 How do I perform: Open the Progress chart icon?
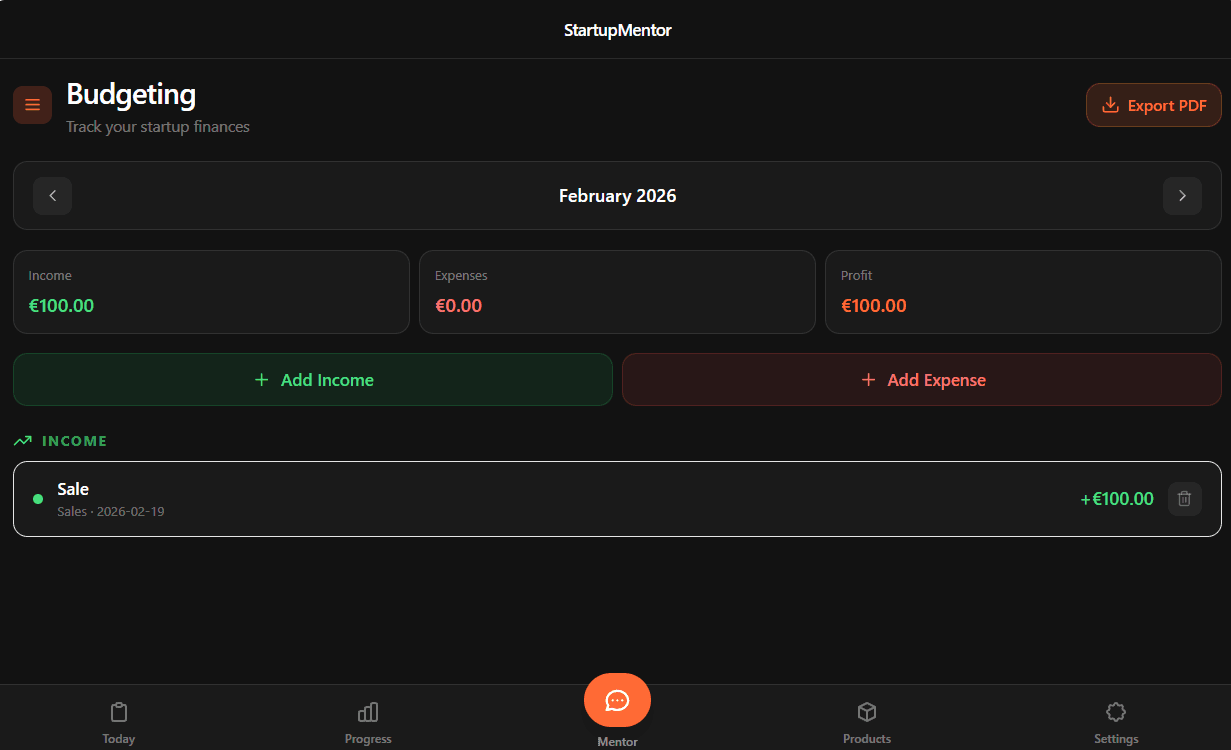[368, 711]
